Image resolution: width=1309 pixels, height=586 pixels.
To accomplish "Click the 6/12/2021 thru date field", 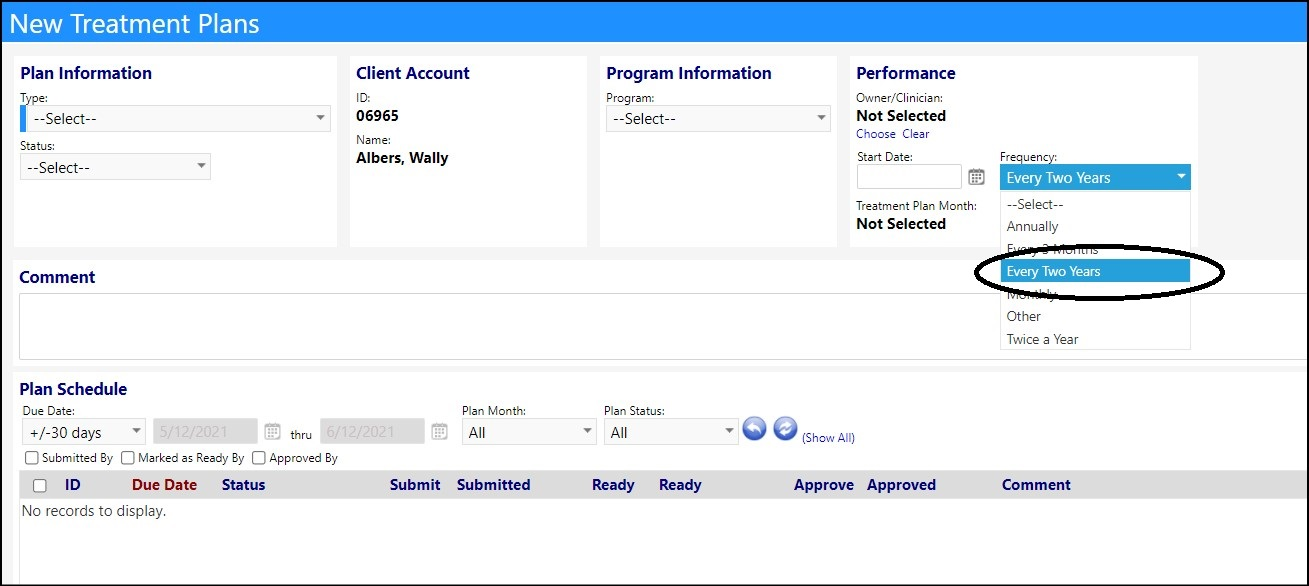I will click(x=372, y=432).
